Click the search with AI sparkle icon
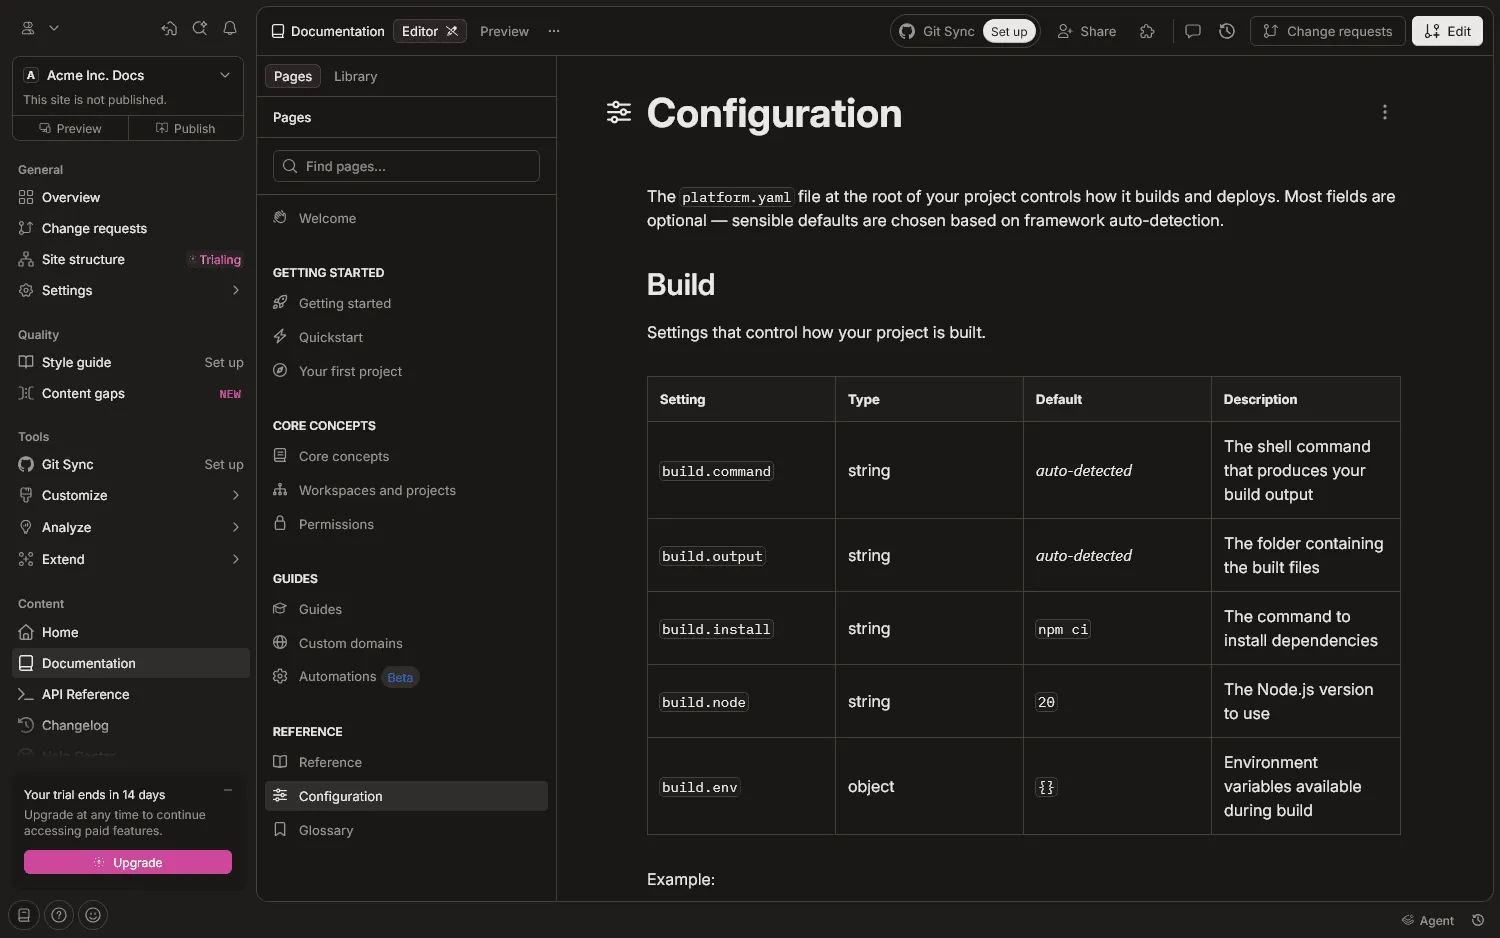 pos(200,29)
